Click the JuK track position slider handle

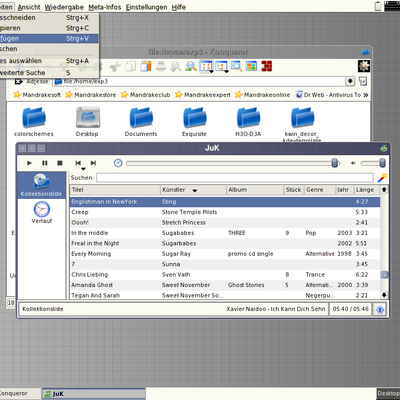pos(335,163)
